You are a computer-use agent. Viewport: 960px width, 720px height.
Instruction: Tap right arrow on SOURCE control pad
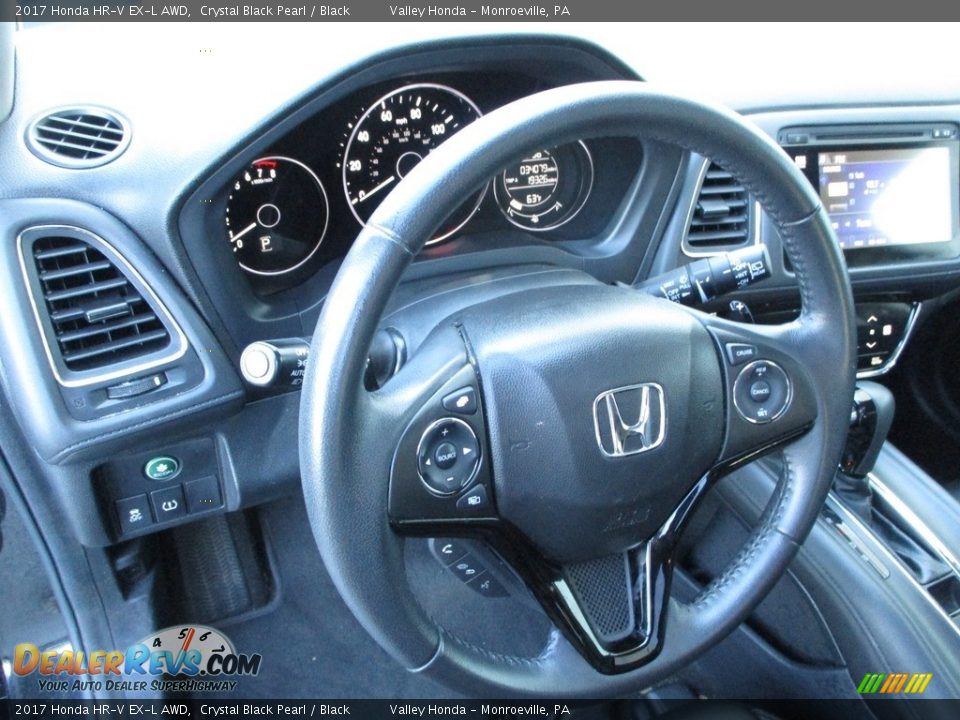click(x=468, y=452)
